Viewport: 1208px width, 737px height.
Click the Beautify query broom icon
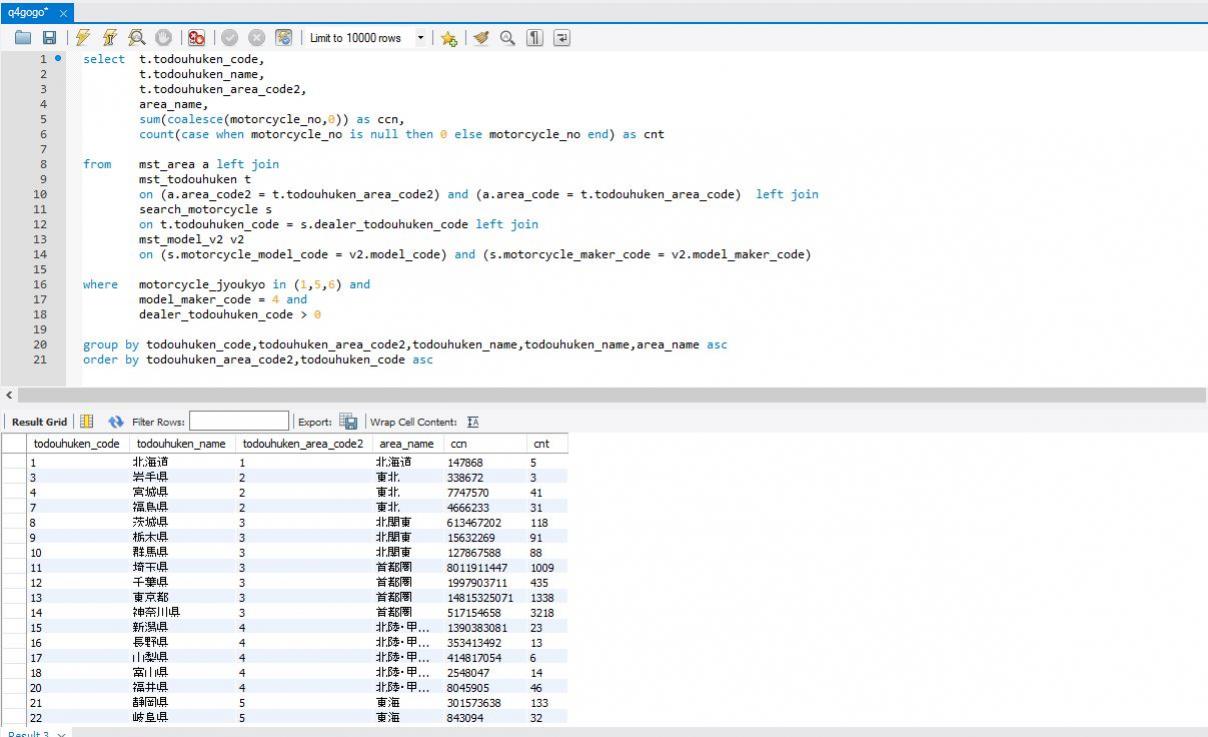pyautogui.click(x=481, y=38)
